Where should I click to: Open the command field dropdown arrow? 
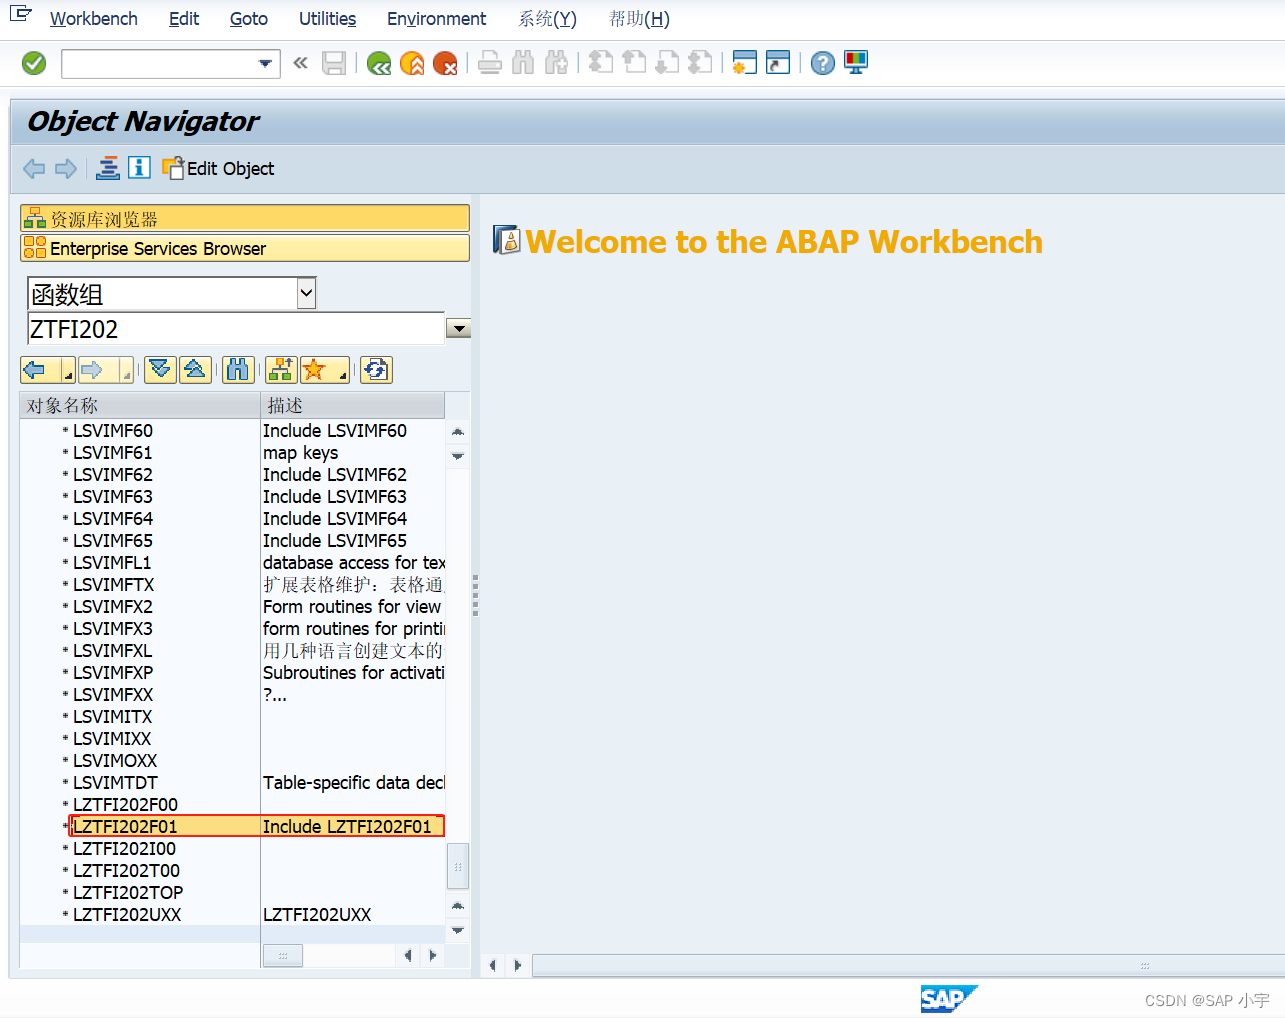click(265, 64)
